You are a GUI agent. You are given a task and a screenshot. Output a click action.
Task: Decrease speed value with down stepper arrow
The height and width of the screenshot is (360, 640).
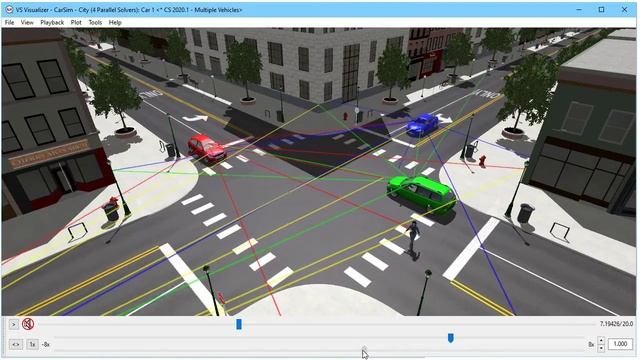(x=601, y=348)
